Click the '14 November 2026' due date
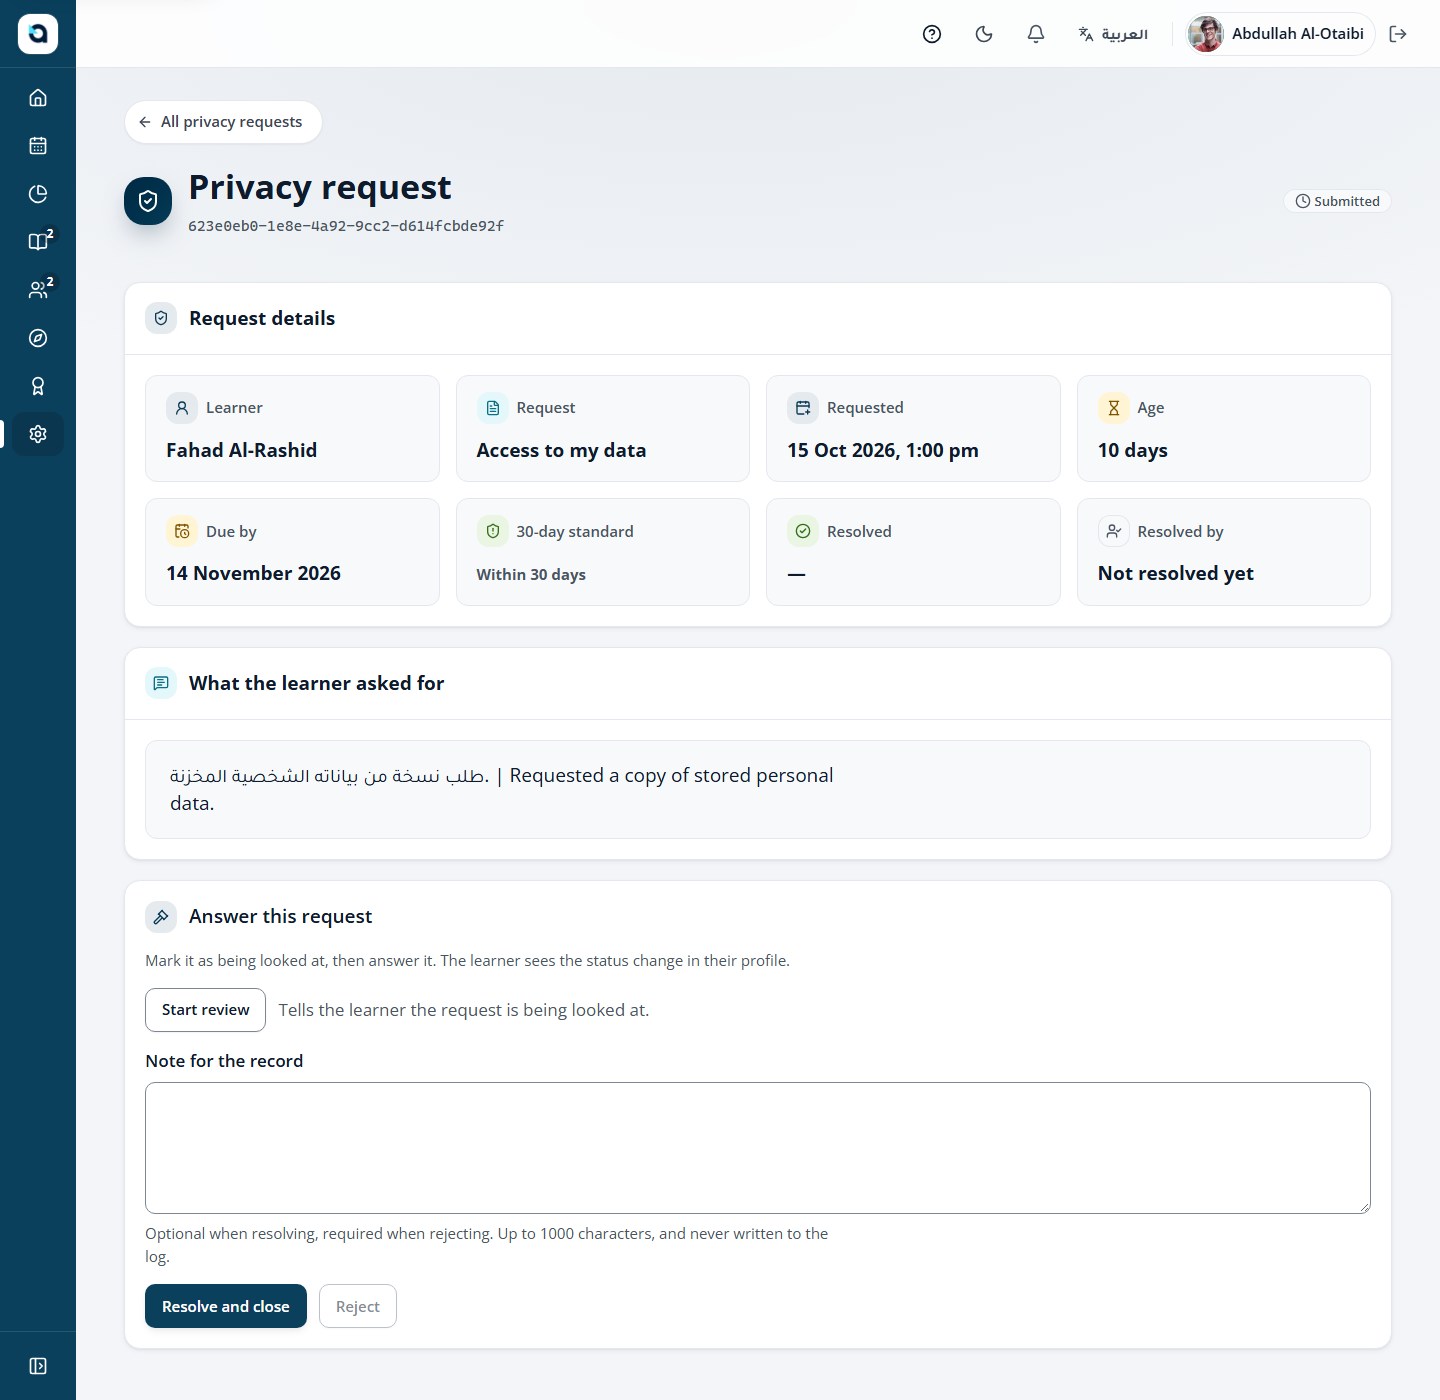The image size is (1440, 1400). click(x=254, y=573)
